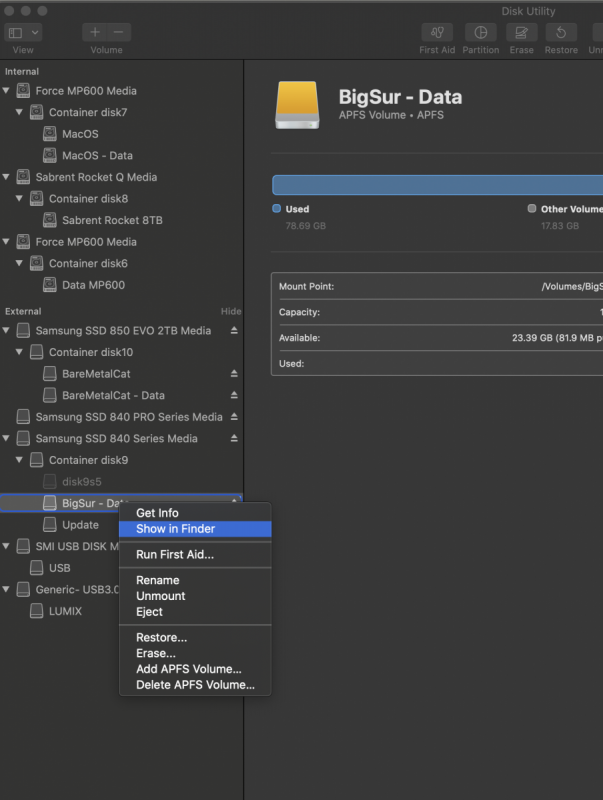Collapse the first Force MP600 Media disk

pos(6,91)
